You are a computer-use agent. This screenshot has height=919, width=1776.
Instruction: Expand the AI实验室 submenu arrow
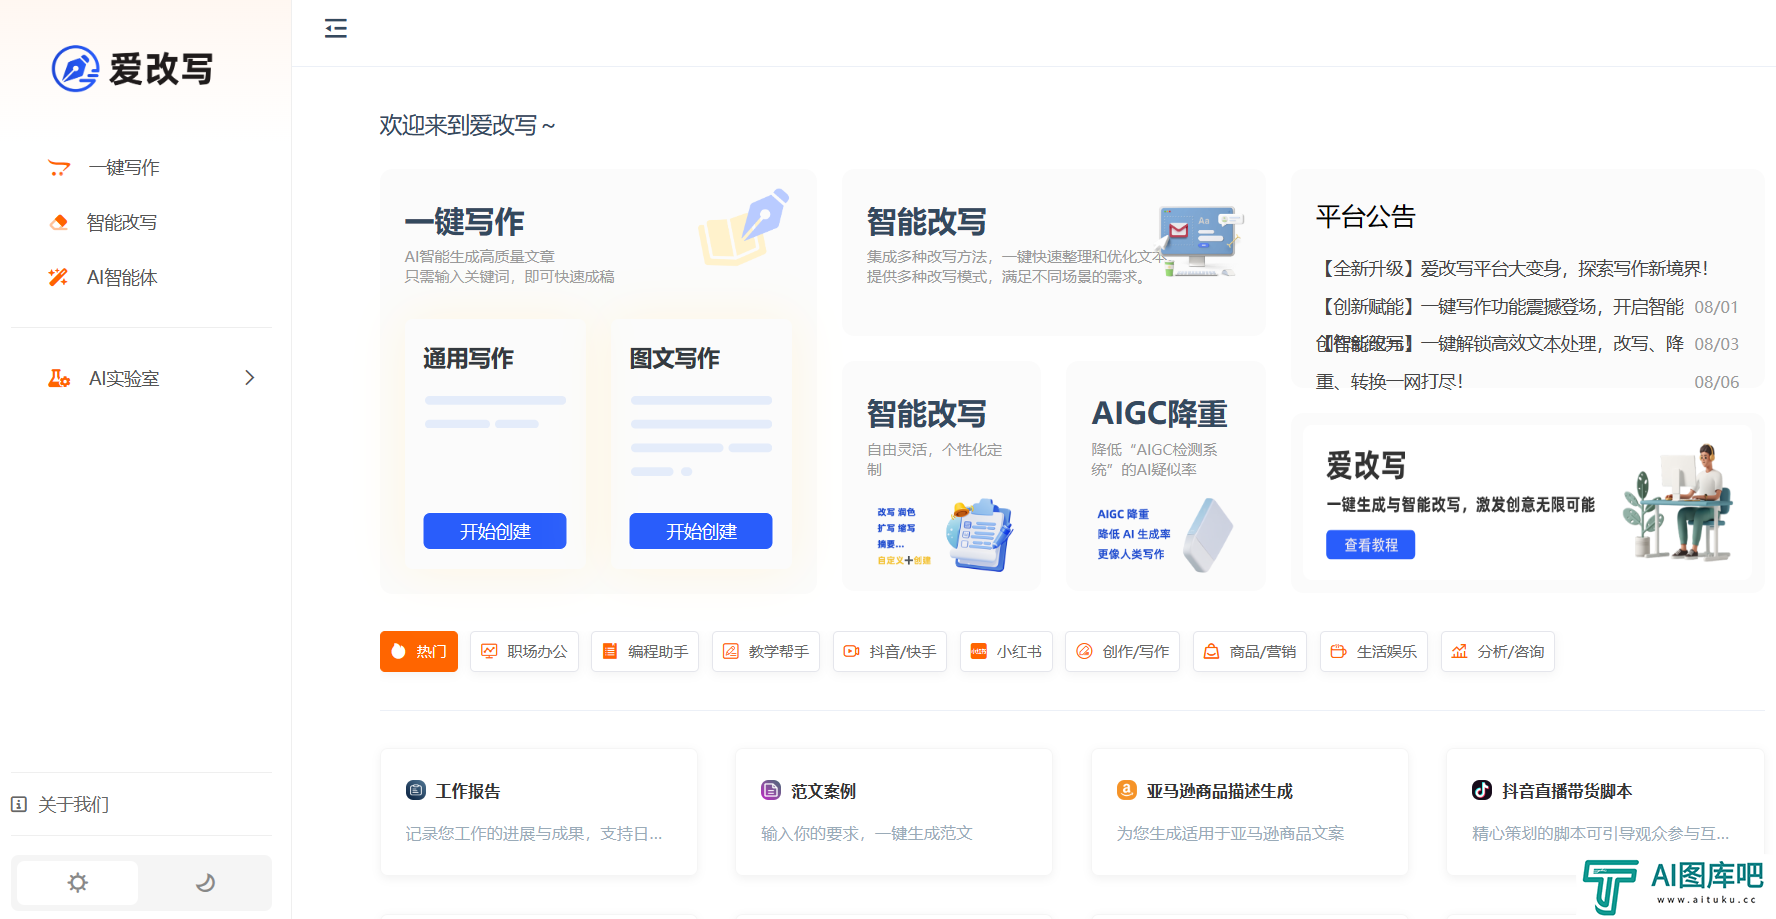click(x=250, y=378)
